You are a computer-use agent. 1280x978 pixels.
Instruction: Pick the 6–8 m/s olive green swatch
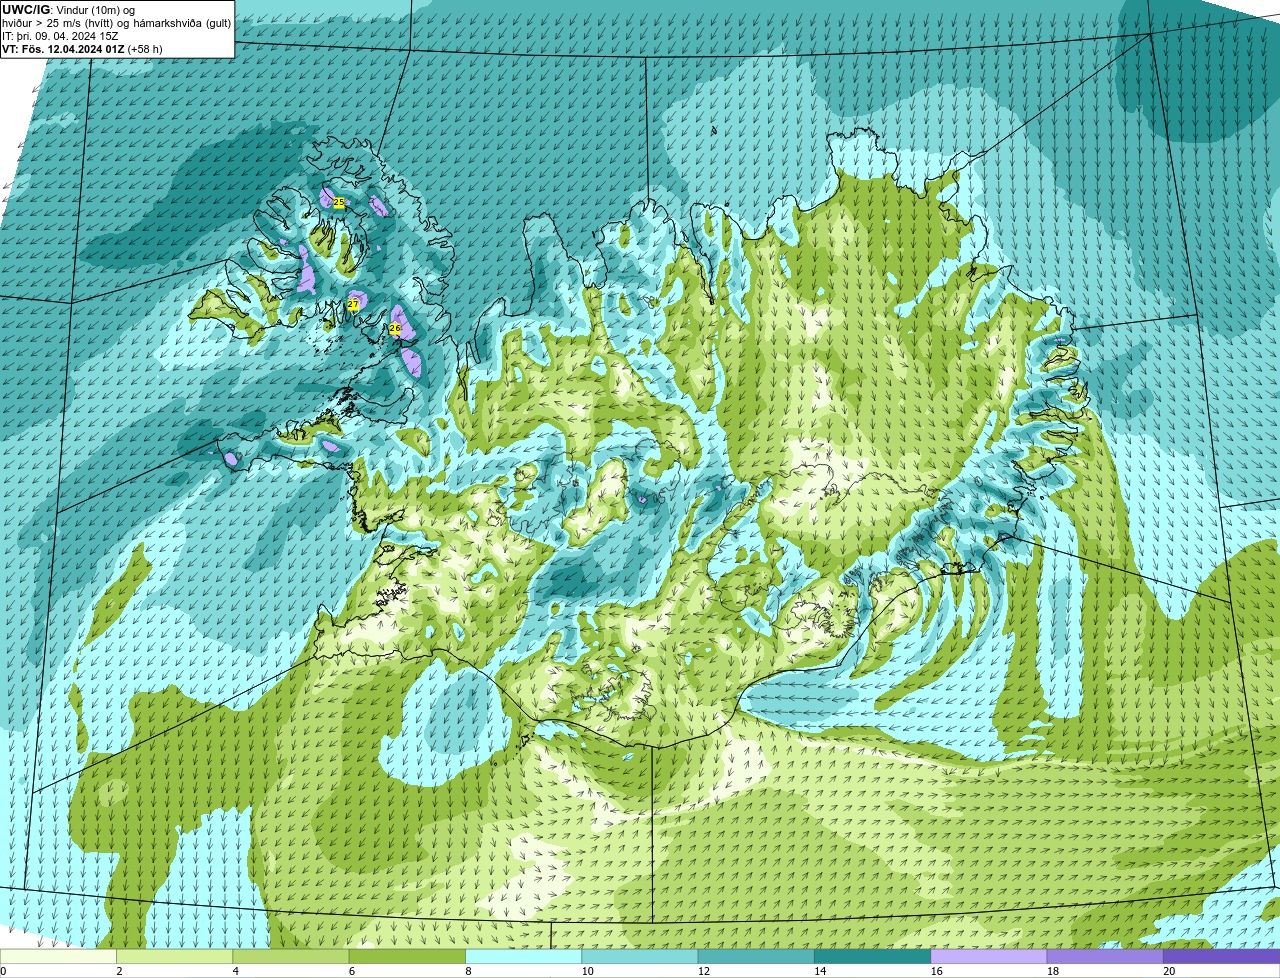point(408,956)
